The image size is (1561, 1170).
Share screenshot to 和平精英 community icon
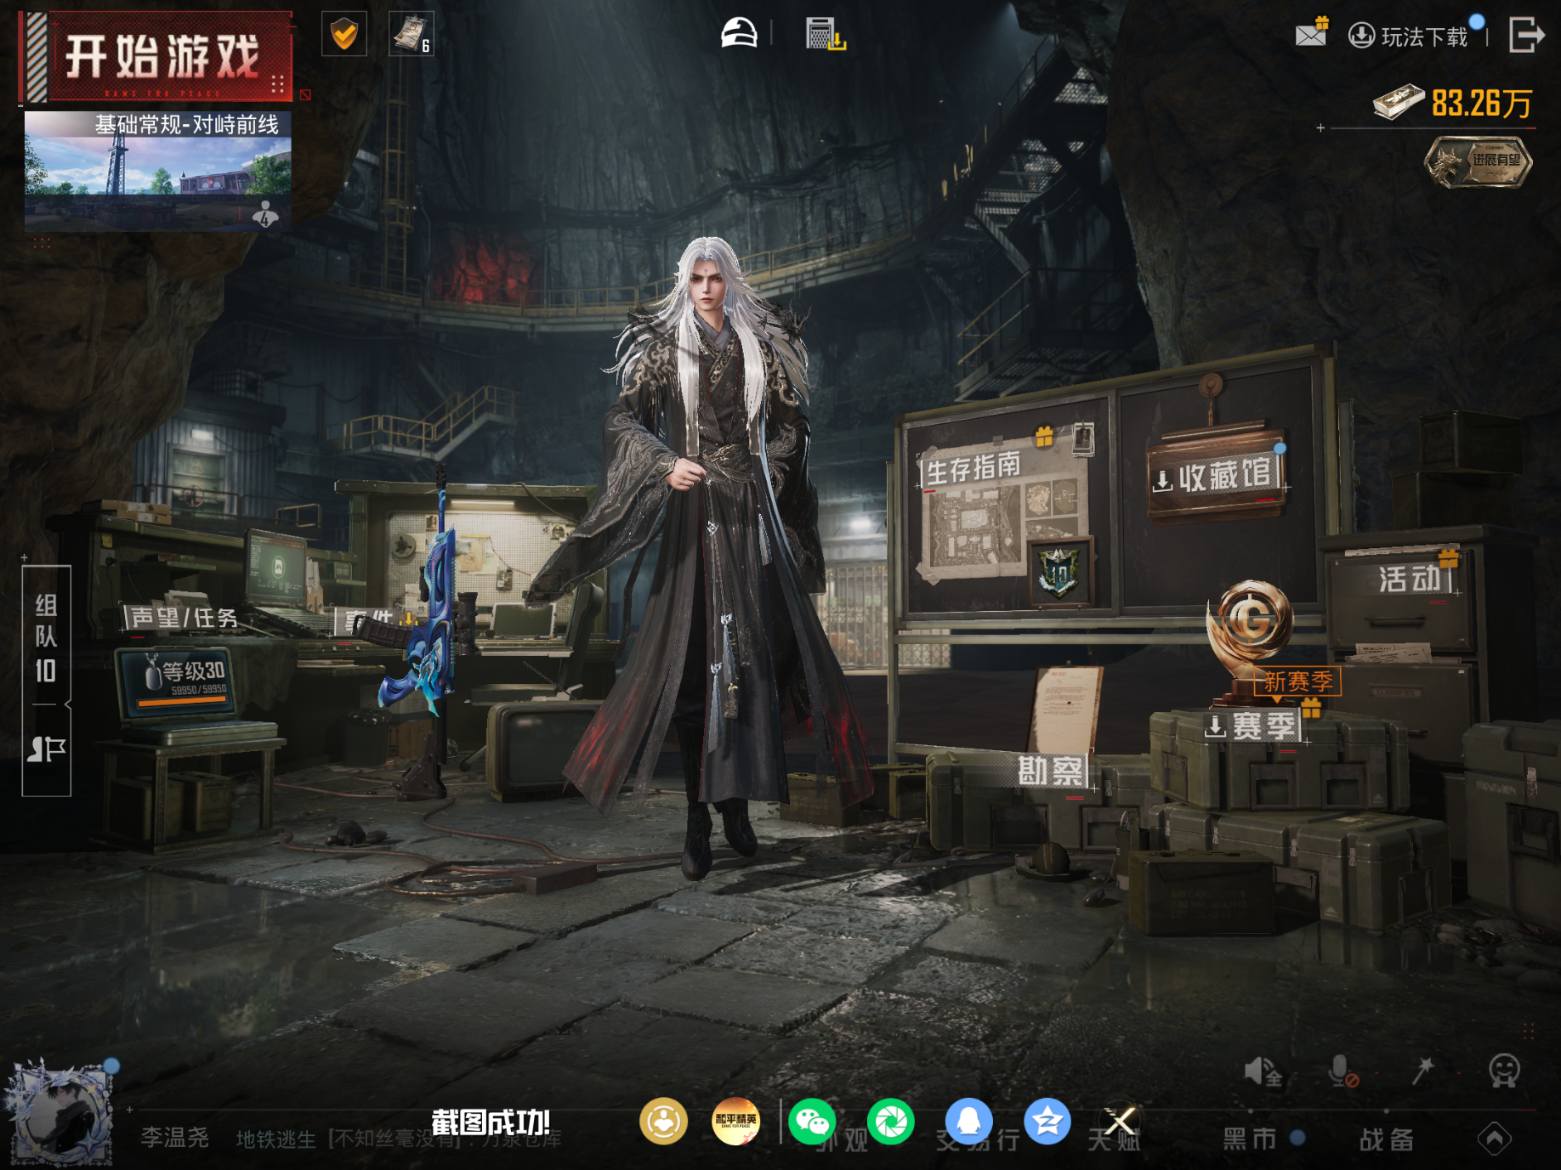click(x=735, y=1121)
